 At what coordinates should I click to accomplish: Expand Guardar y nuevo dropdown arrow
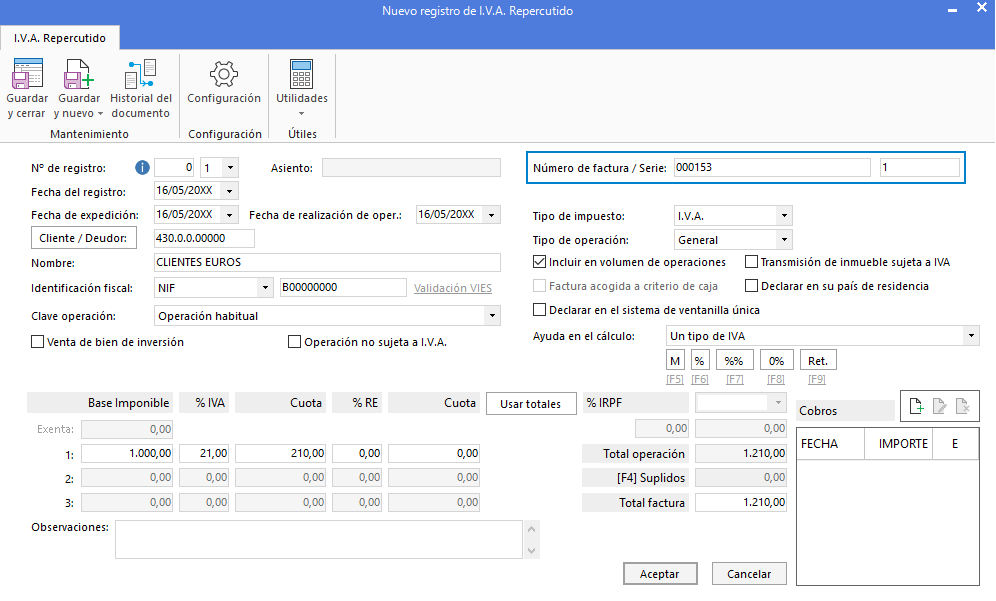pyautogui.click(x=100, y=114)
